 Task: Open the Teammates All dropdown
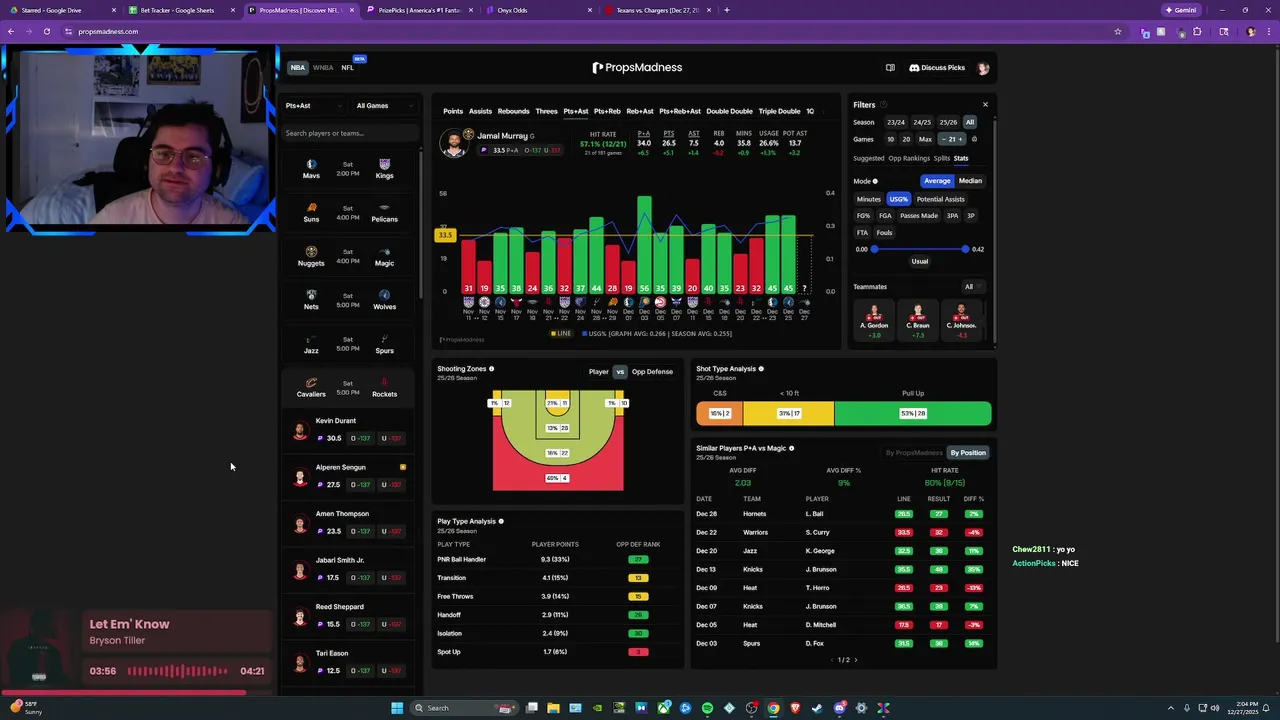[x=971, y=287]
